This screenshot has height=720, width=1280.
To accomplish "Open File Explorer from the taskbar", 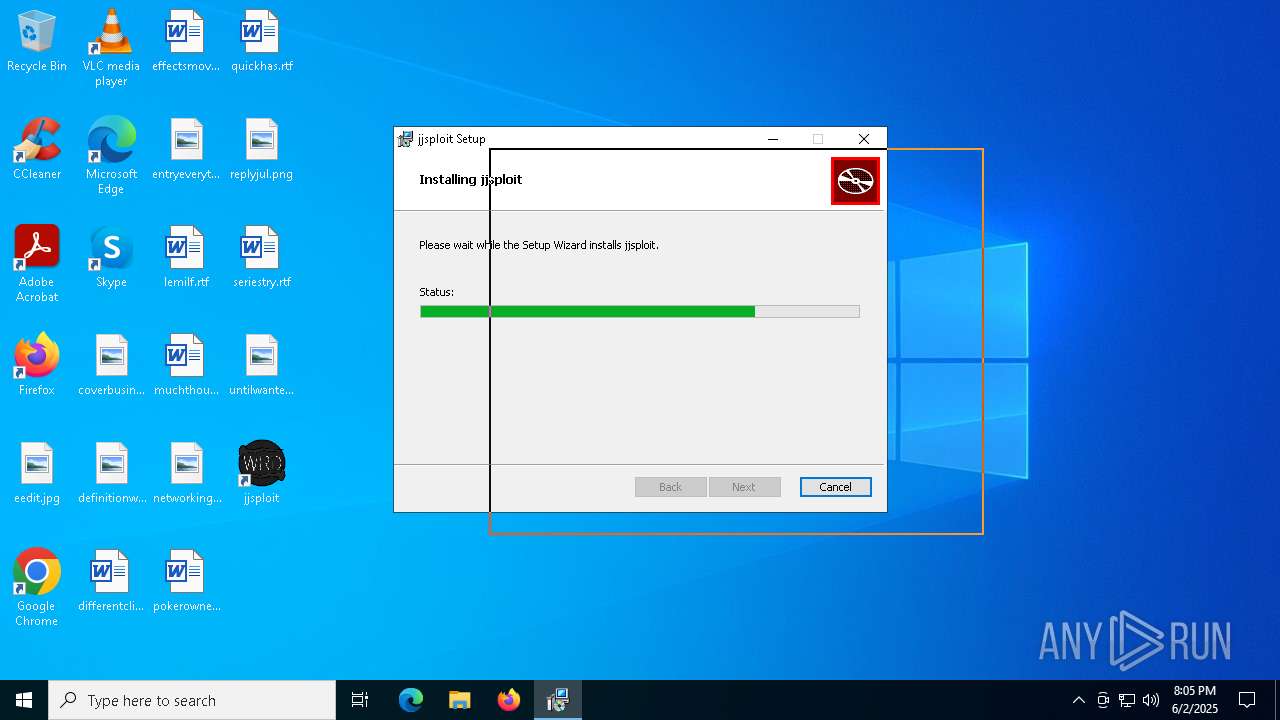I will click(459, 700).
